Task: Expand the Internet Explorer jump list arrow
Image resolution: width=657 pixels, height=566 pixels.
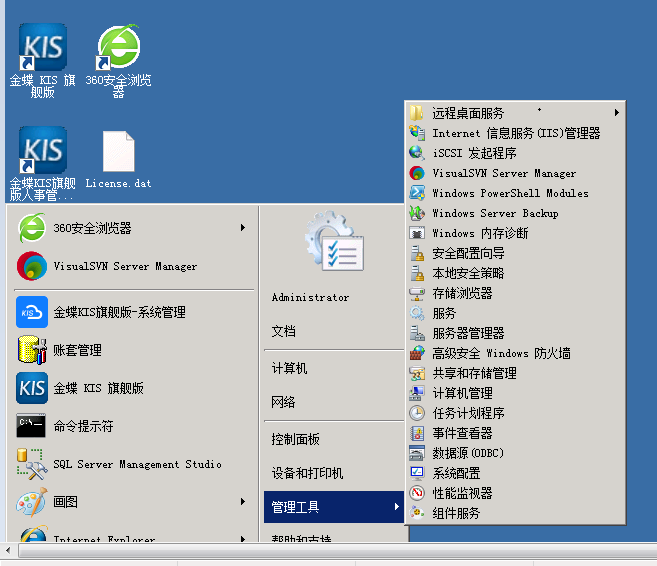Action: (243, 538)
